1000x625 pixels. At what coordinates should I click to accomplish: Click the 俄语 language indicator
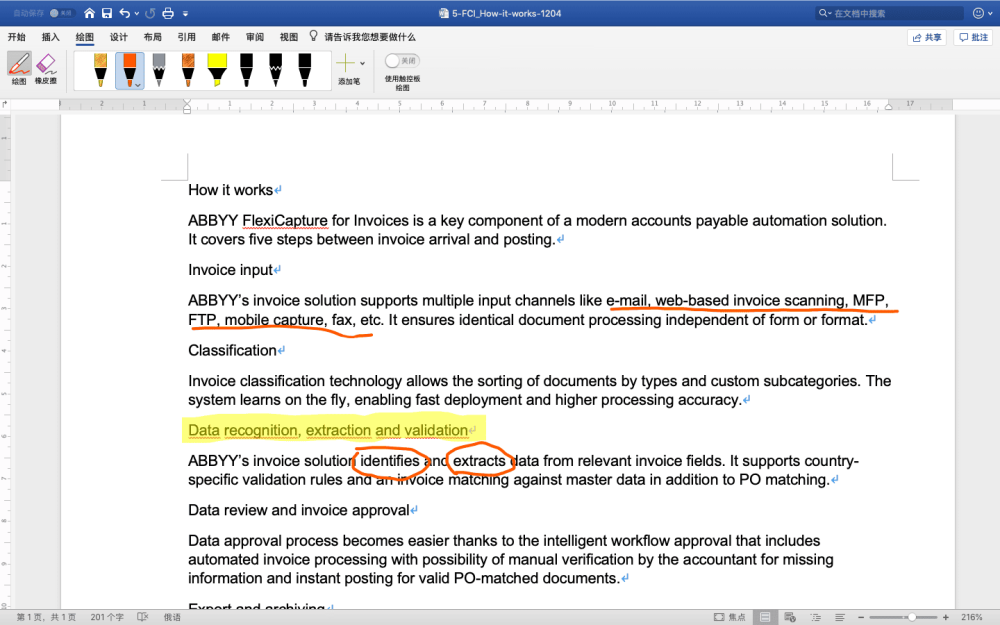click(x=172, y=617)
